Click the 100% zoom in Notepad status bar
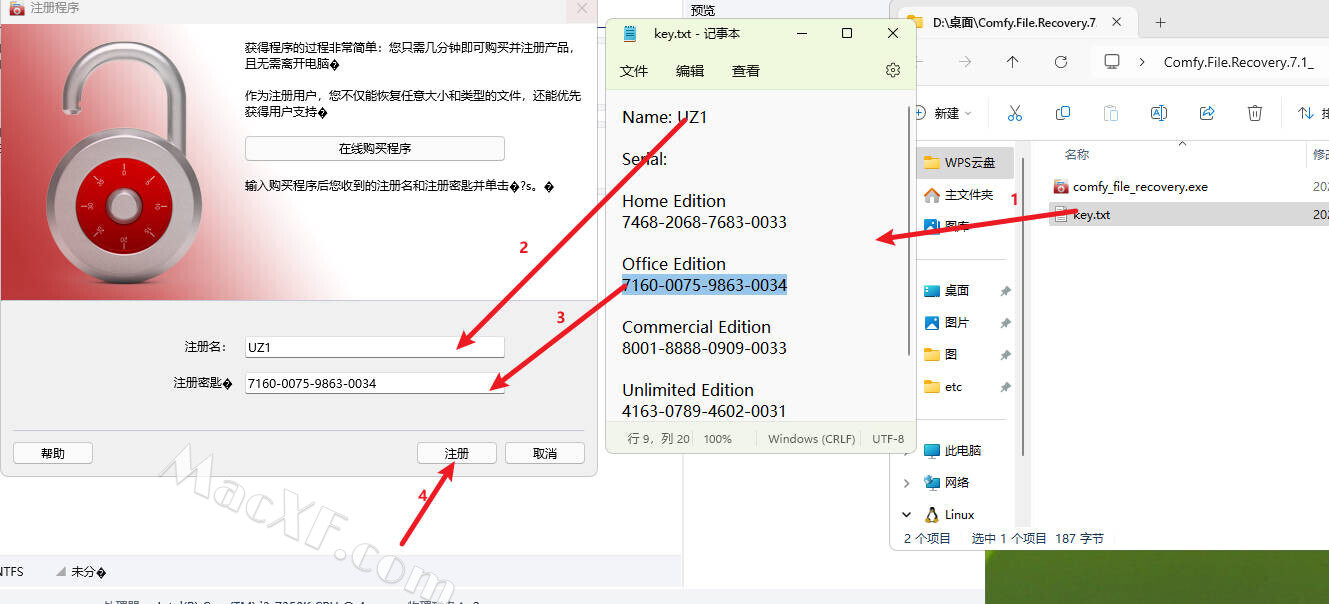1329x604 pixels. pos(717,439)
